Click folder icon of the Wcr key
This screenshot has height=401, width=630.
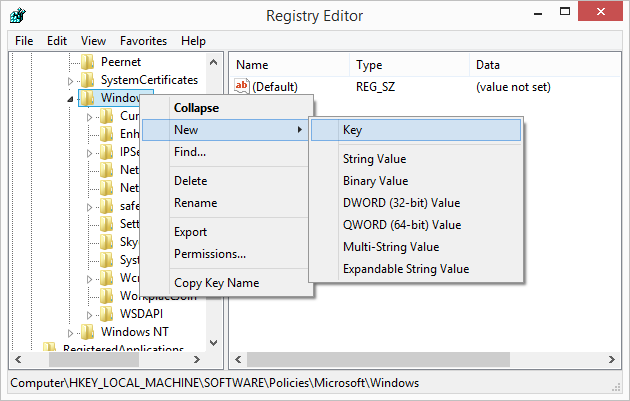(x=106, y=278)
